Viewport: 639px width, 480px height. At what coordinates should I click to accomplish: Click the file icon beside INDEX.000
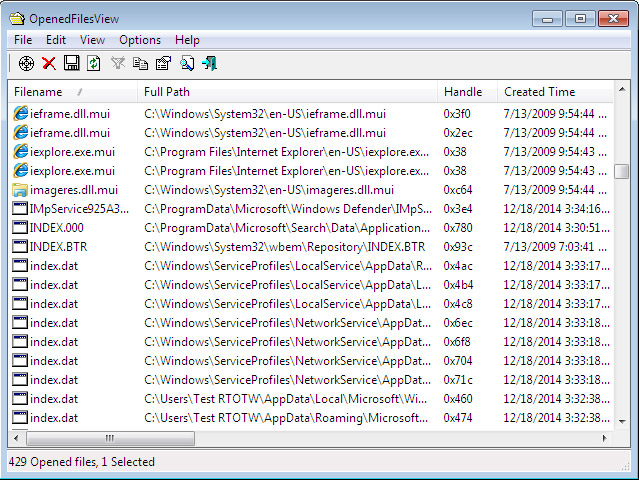[x=20, y=228]
